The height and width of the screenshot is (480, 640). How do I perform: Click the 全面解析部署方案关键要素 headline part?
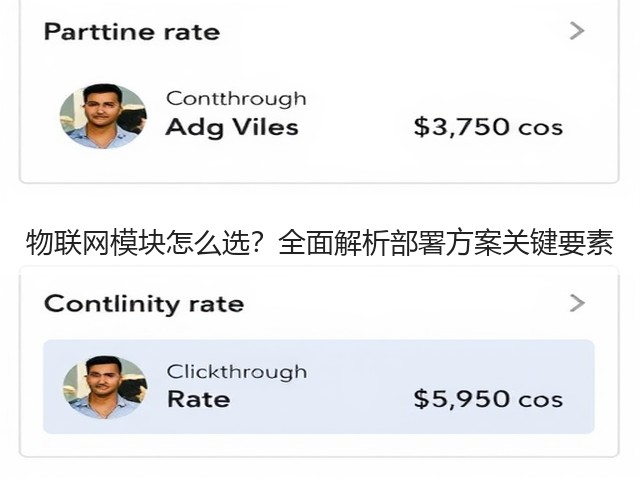(x=446, y=243)
